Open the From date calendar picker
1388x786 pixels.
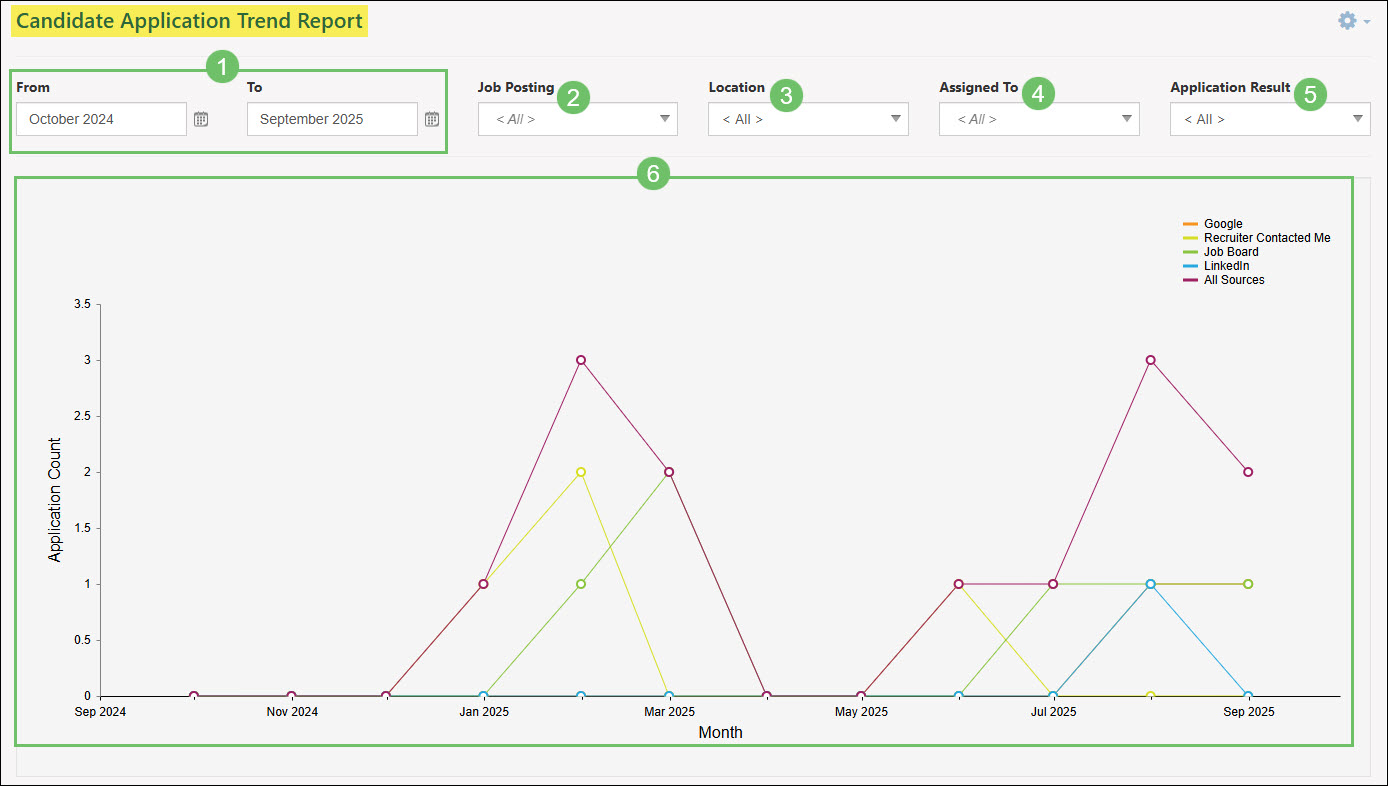201,118
